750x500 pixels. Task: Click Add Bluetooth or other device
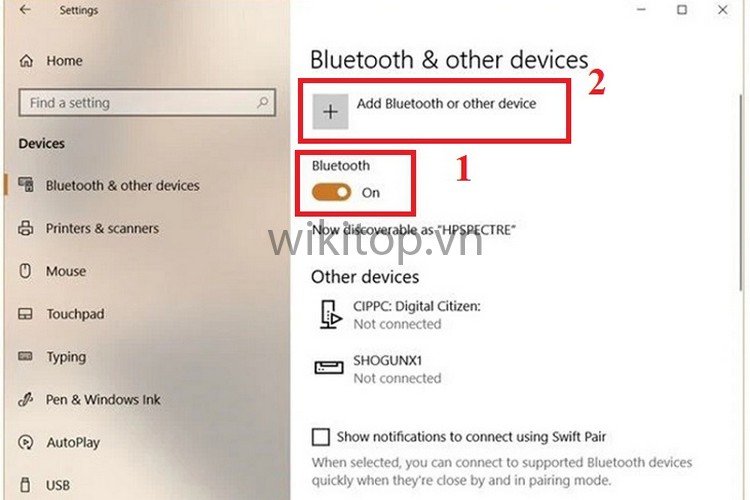coord(434,111)
